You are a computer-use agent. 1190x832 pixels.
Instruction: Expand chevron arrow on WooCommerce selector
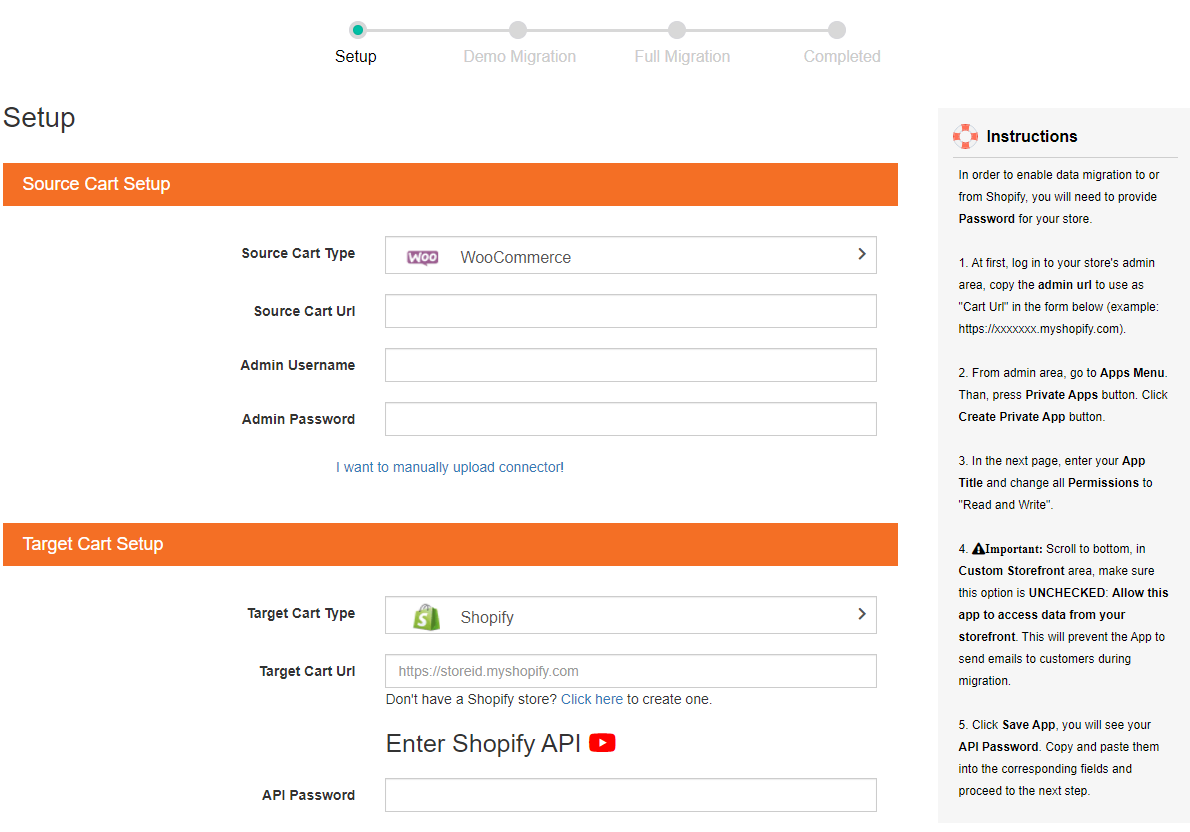tap(861, 254)
